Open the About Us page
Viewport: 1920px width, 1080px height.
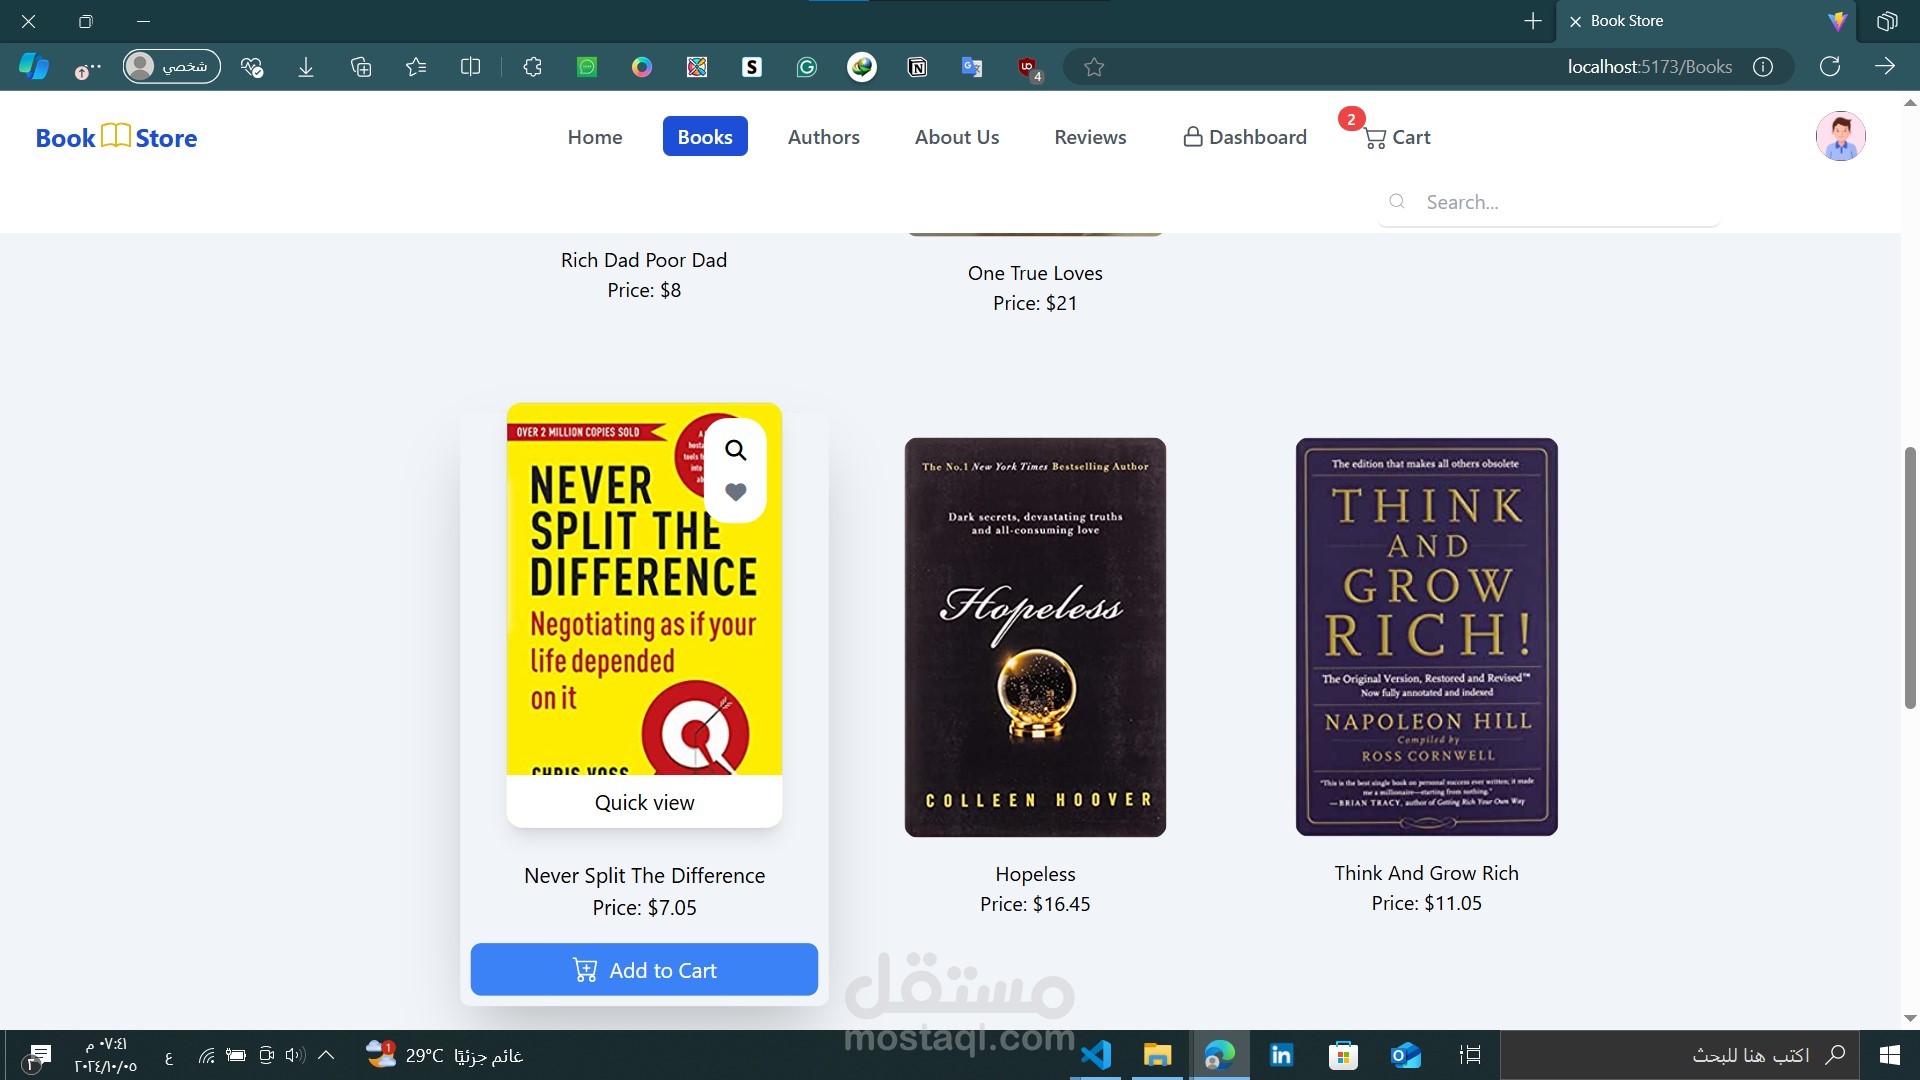956,137
